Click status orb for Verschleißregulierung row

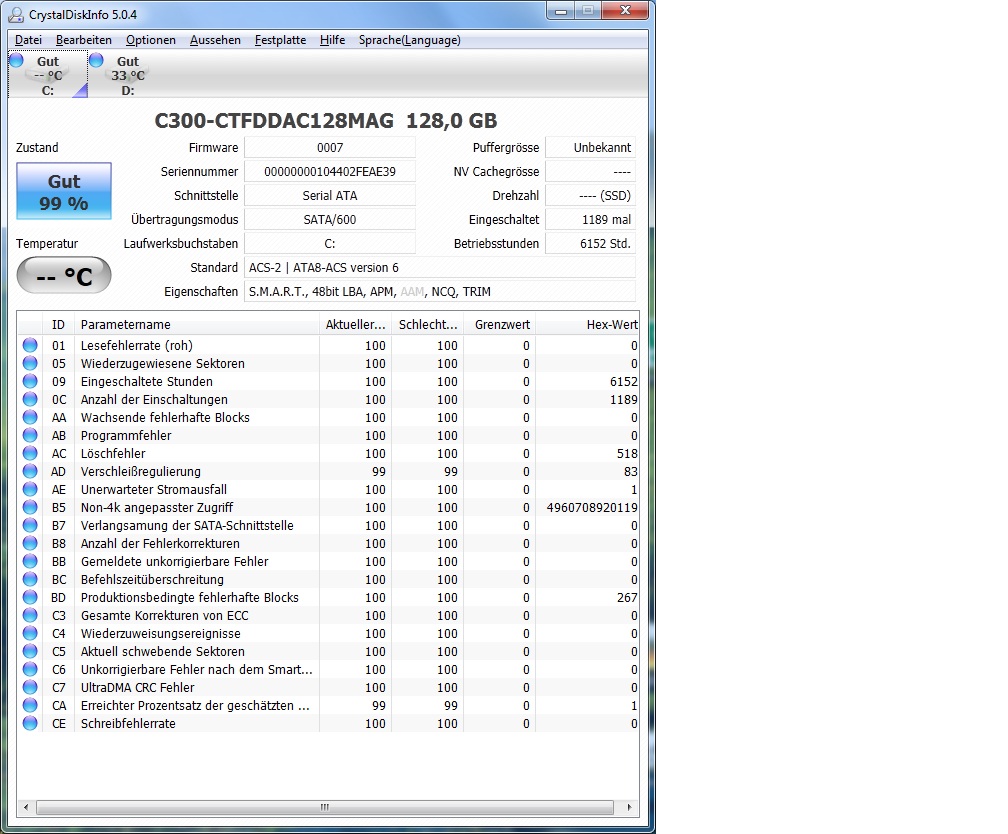coord(30,471)
